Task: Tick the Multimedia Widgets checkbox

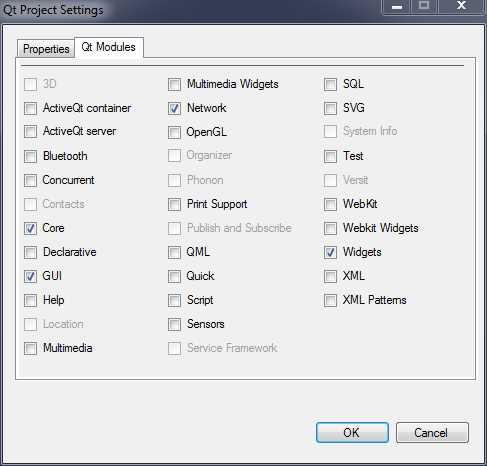Action: click(x=174, y=84)
